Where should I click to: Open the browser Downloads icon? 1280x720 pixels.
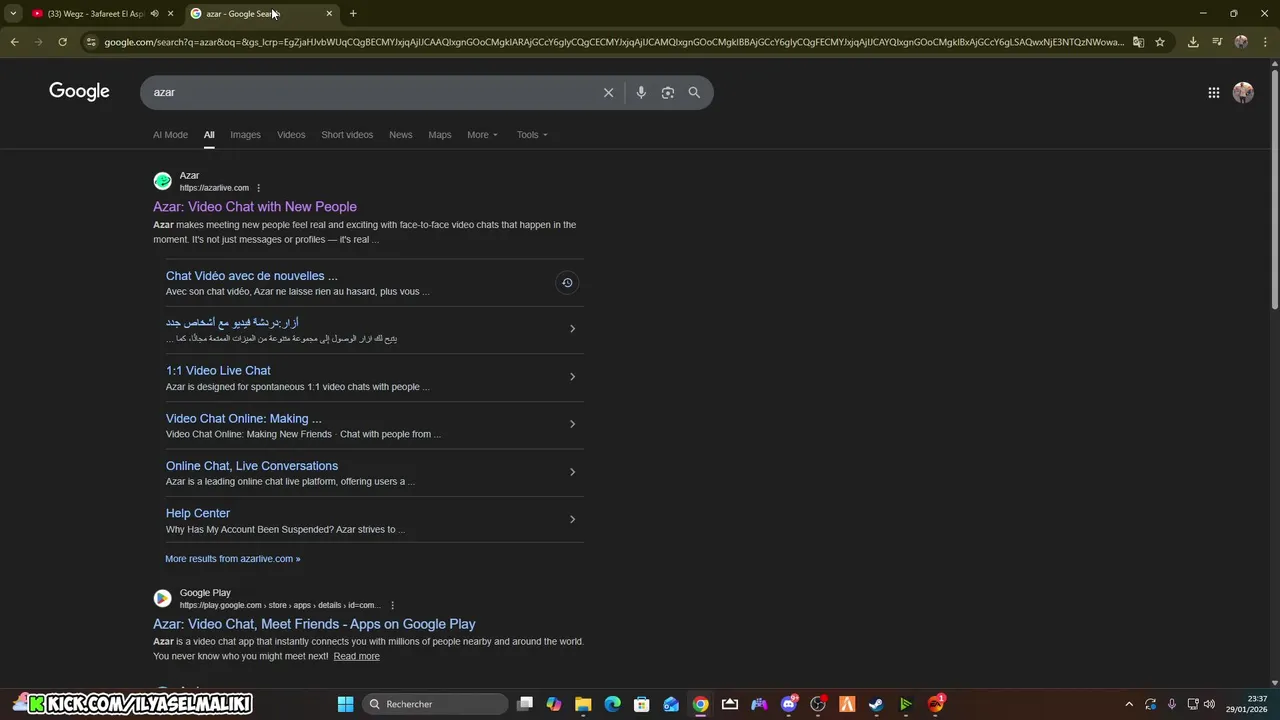point(1193,42)
